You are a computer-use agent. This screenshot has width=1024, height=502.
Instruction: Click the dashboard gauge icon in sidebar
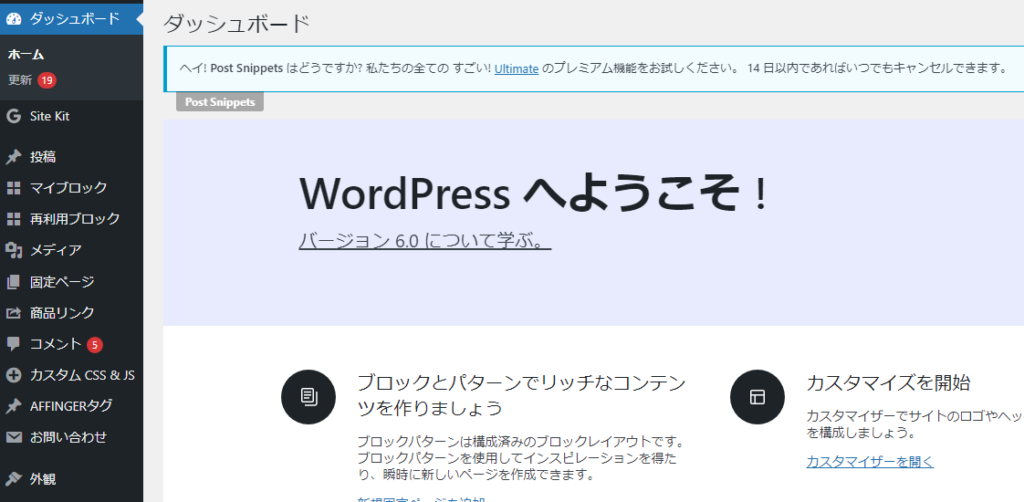pos(14,19)
